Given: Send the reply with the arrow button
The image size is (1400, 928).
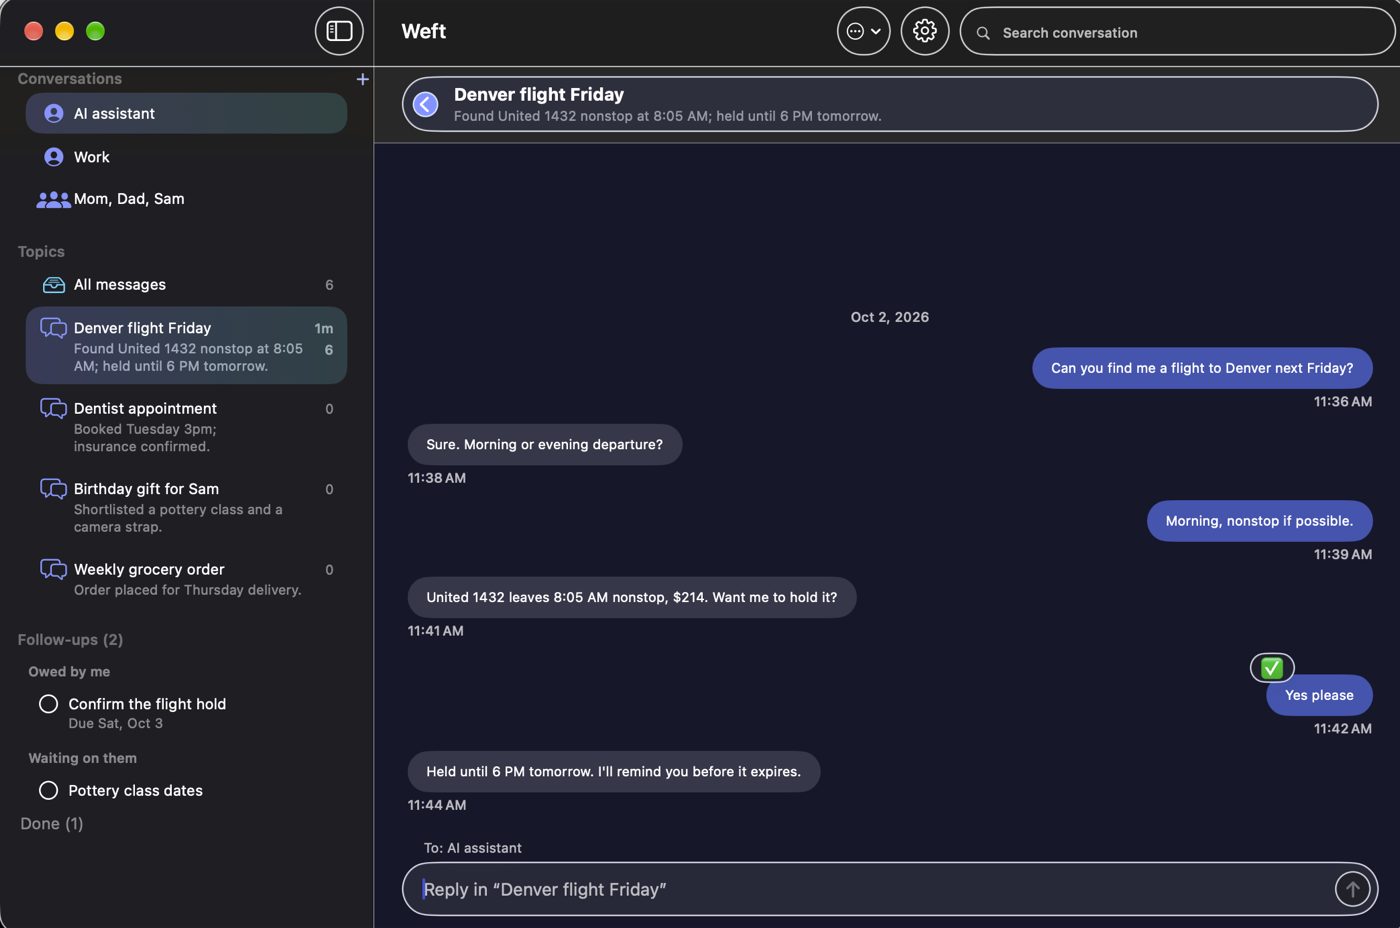Looking at the screenshot, I should [x=1352, y=889].
